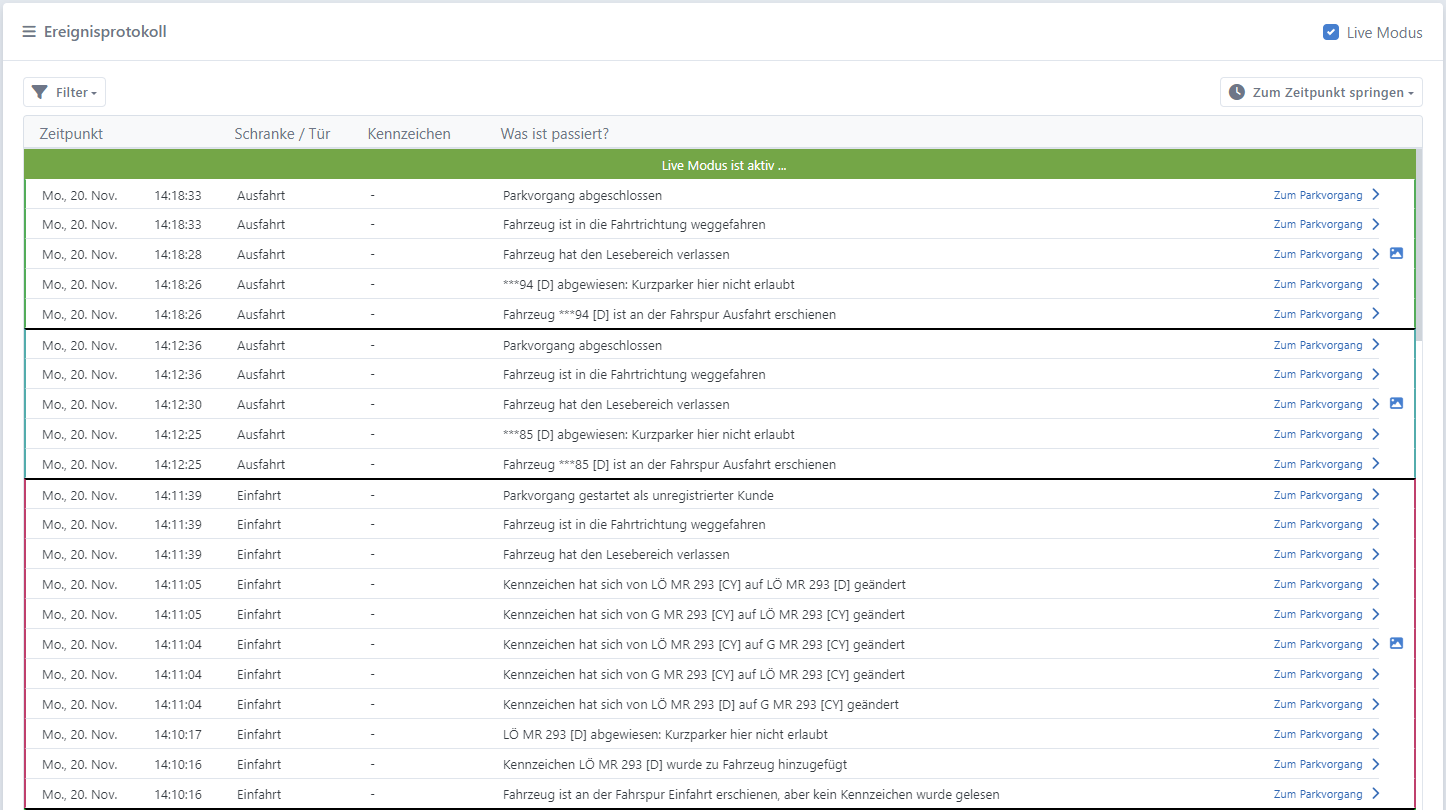This screenshot has width=1446, height=810.
Task: Open image icon for 14:11:04 Einfahrt row
Action: point(1397,643)
